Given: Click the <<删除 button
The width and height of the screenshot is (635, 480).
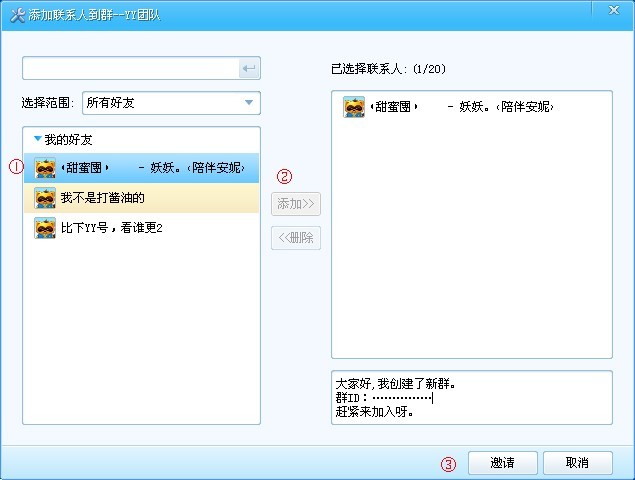Looking at the screenshot, I should tap(296, 238).
